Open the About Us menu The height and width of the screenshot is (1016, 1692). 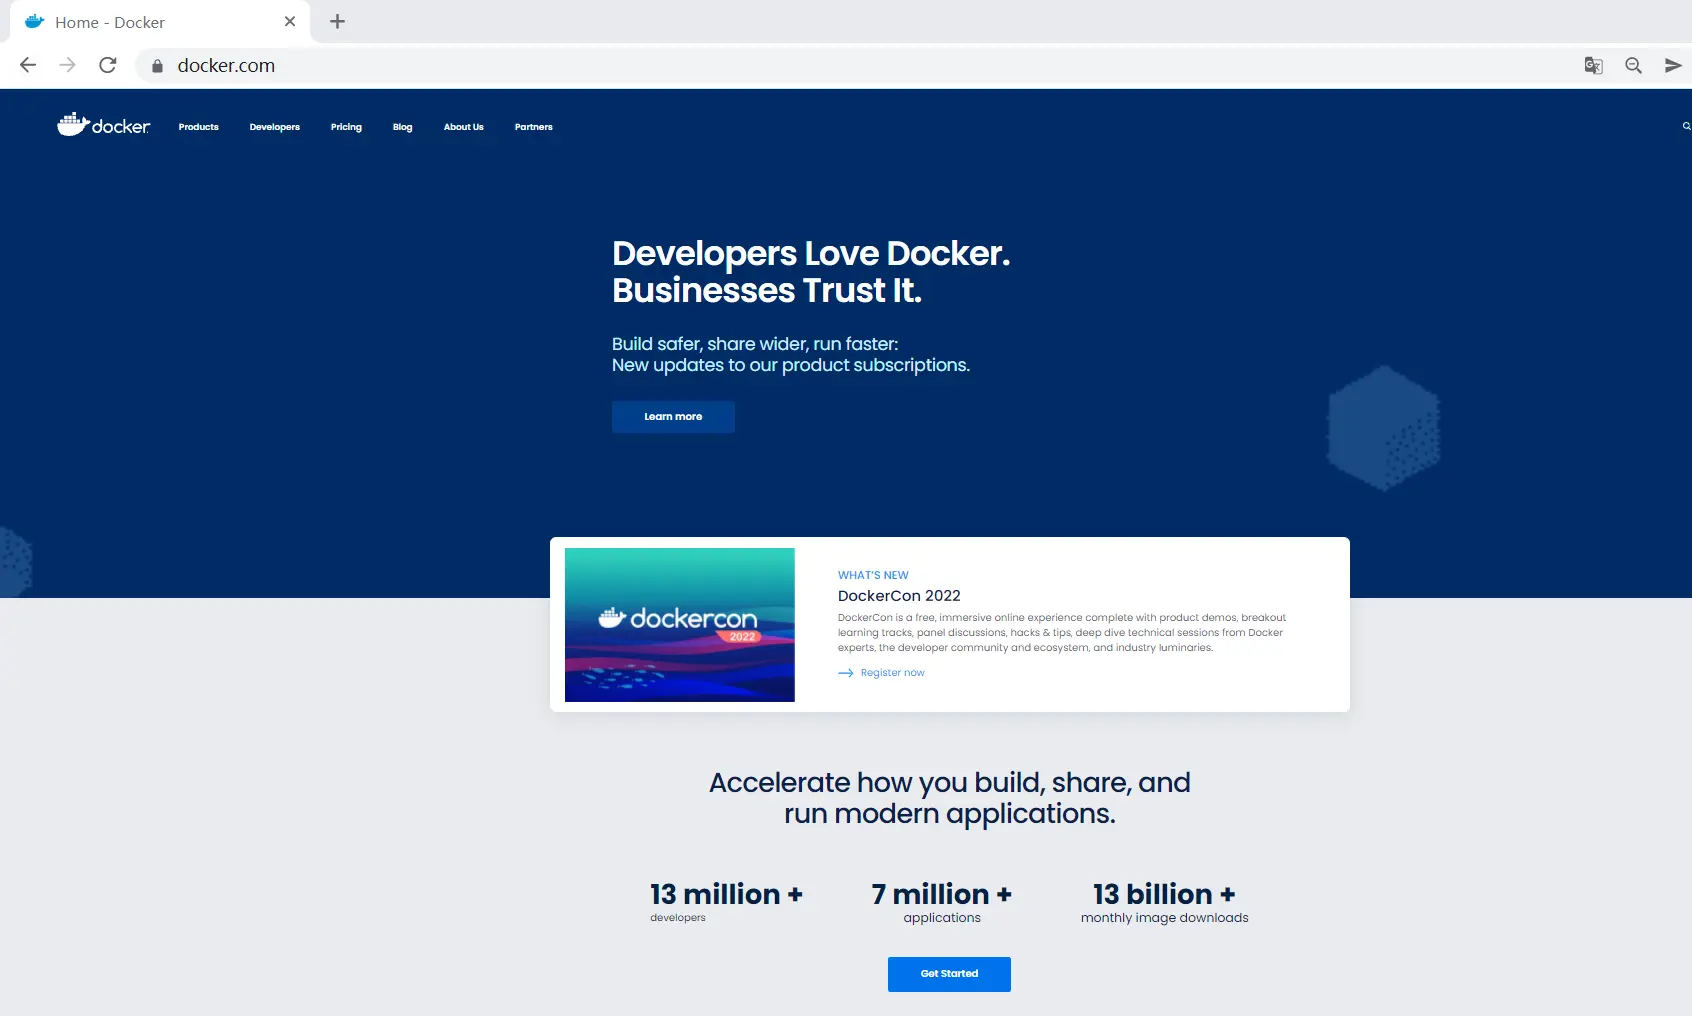pos(464,127)
